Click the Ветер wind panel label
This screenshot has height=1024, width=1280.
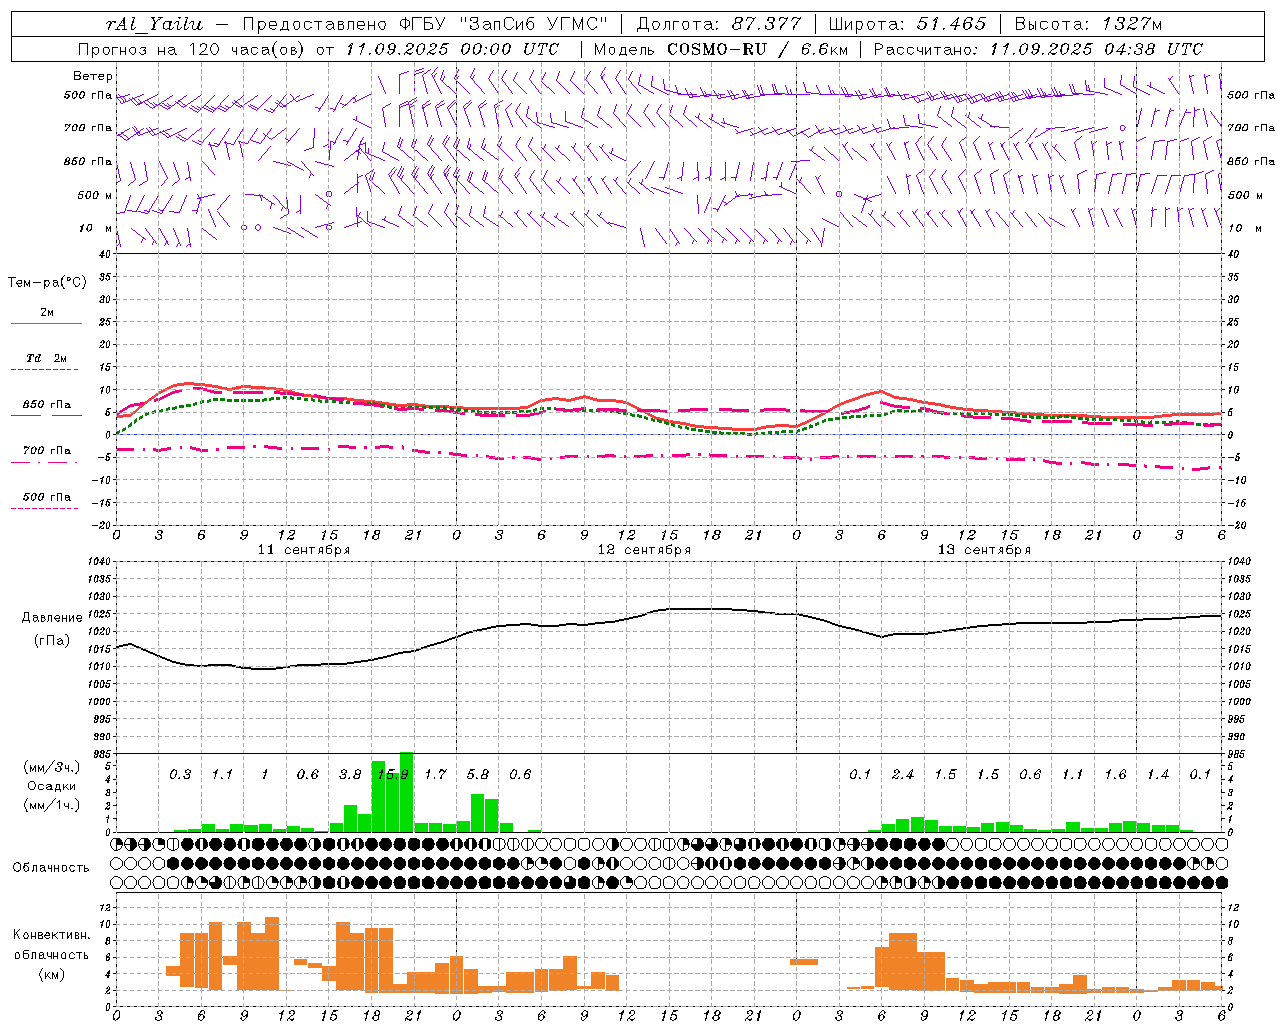93,76
